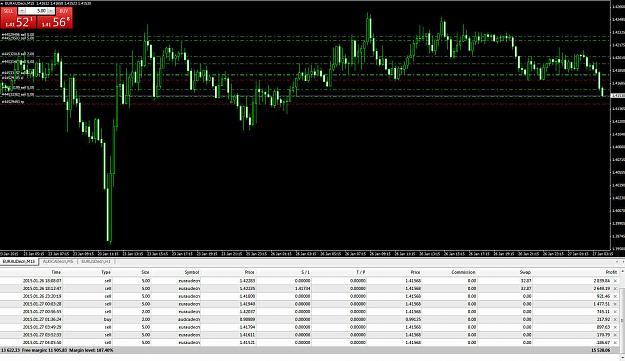The image size is (625, 361).
Task: Click the lot size field showing 5.00
Action: point(37,11)
